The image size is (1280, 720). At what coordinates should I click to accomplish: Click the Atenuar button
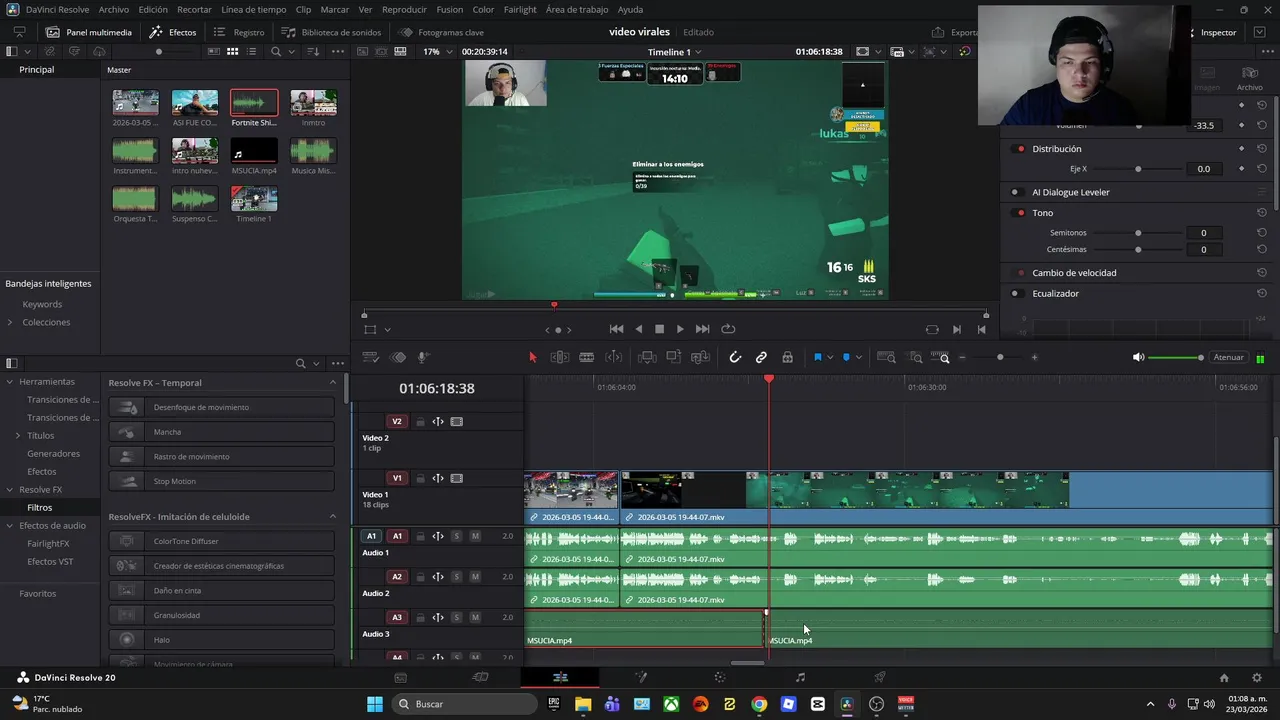pos(1228,358)
